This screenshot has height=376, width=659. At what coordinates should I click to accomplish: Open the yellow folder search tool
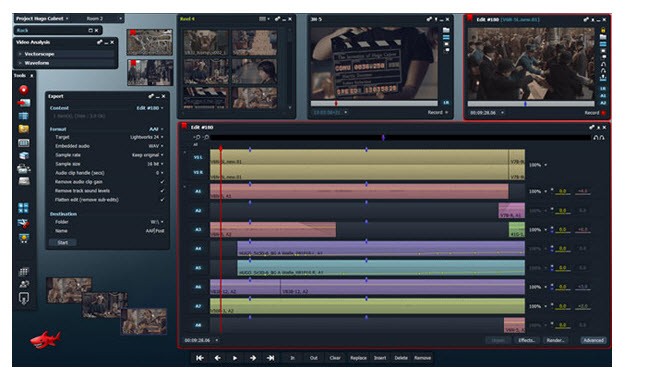coord(24,129)
